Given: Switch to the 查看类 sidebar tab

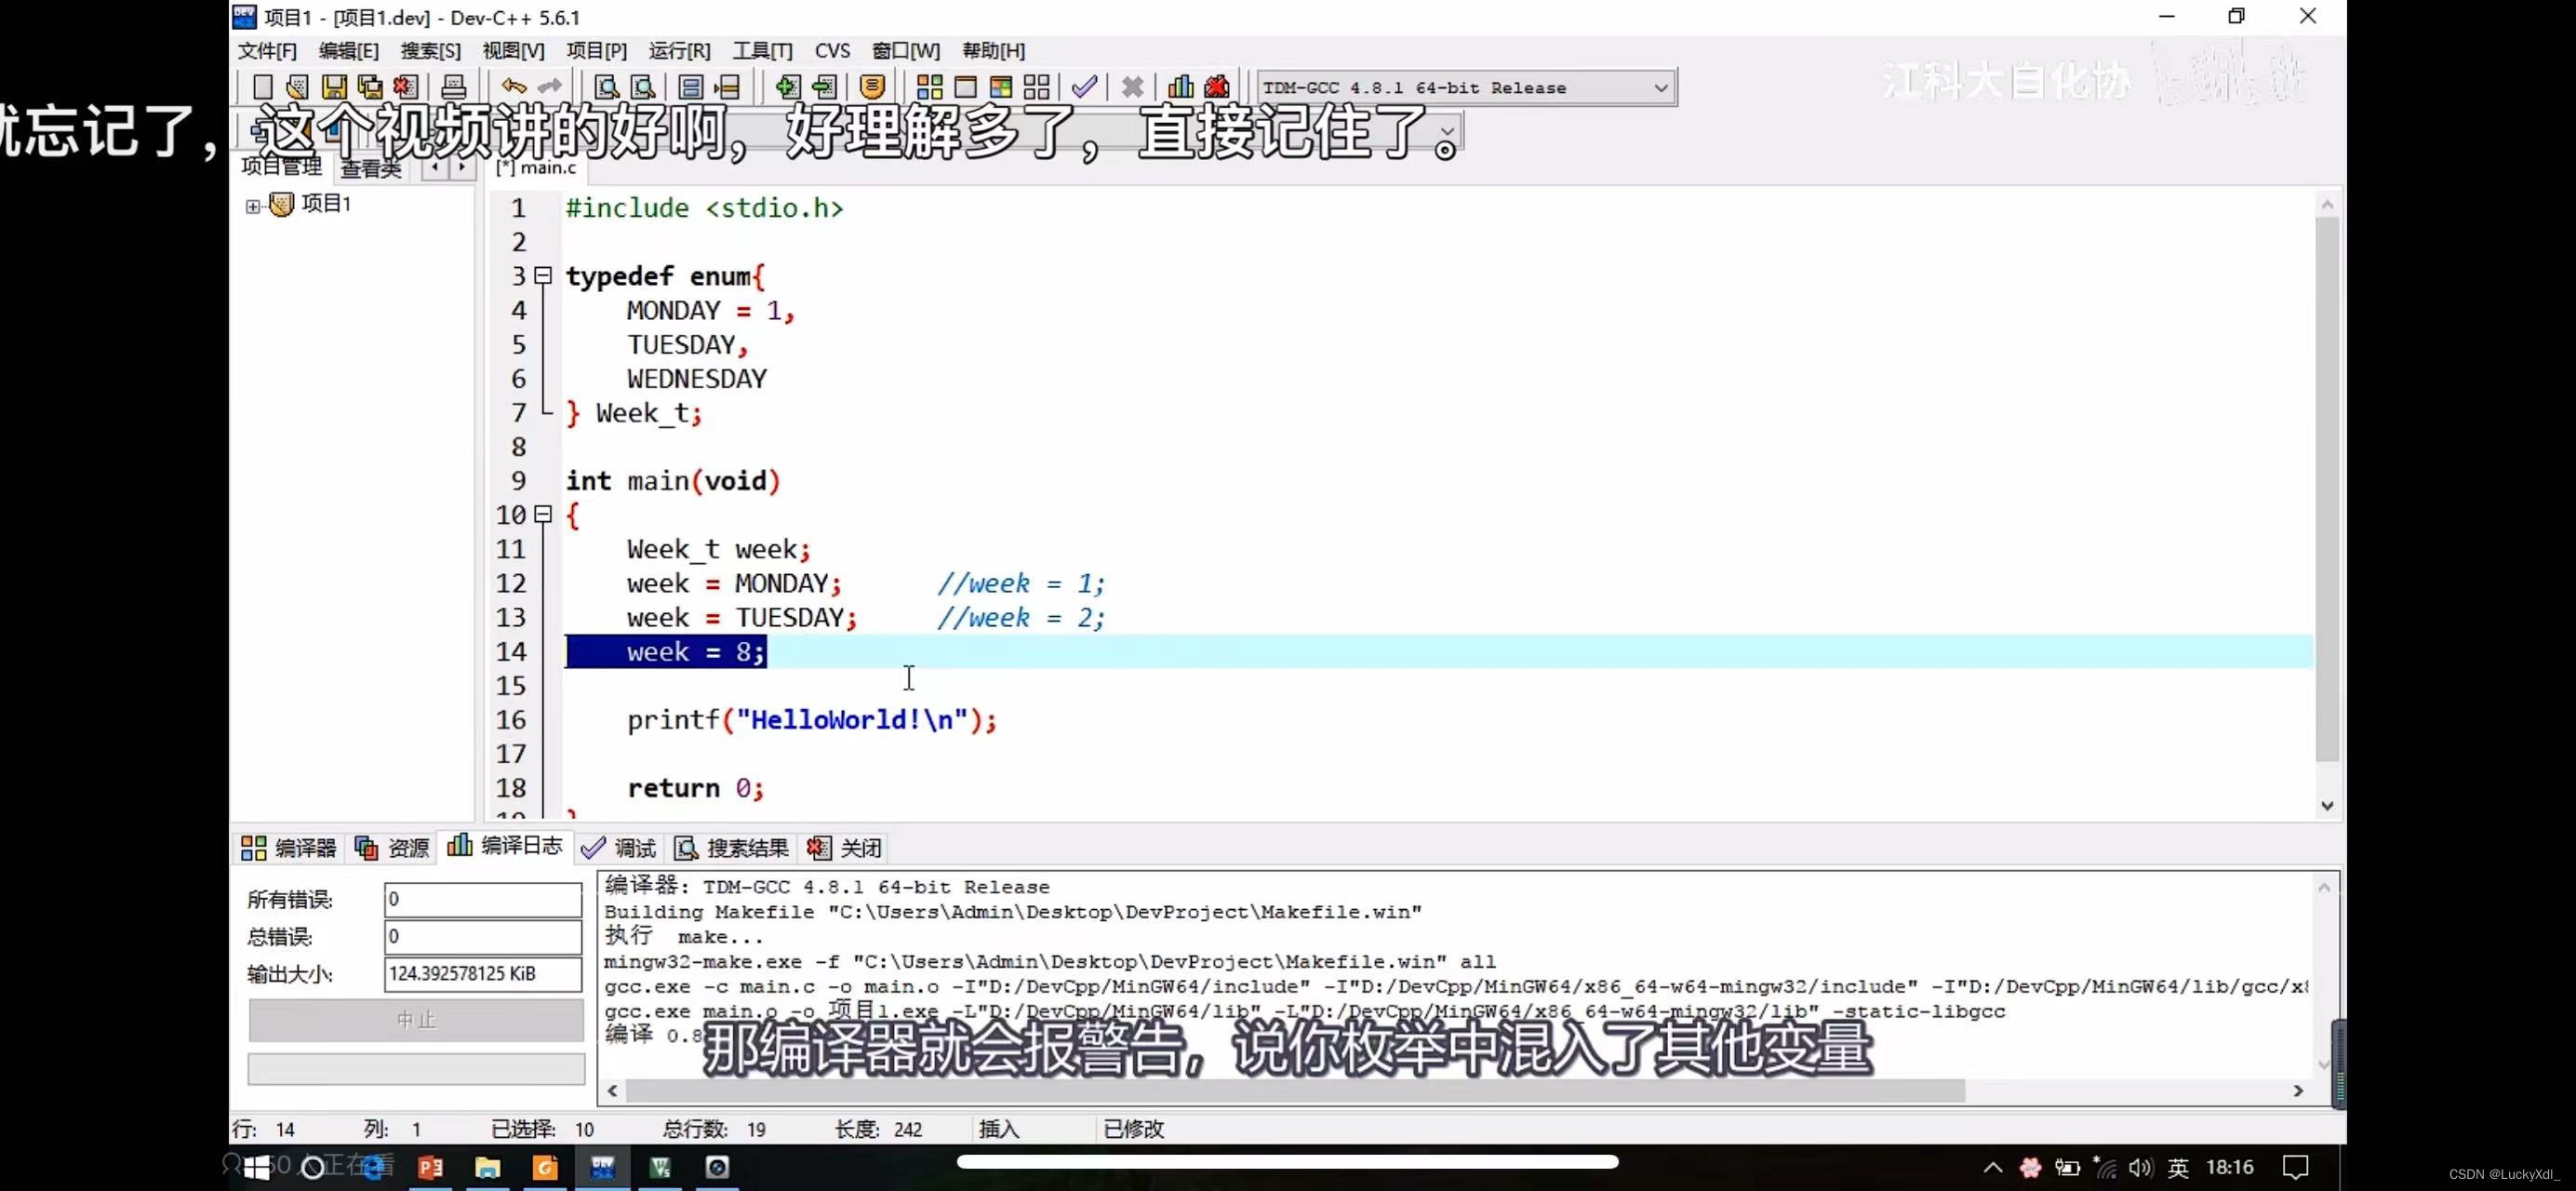Looking at the screenshot, I should point(371,168).
